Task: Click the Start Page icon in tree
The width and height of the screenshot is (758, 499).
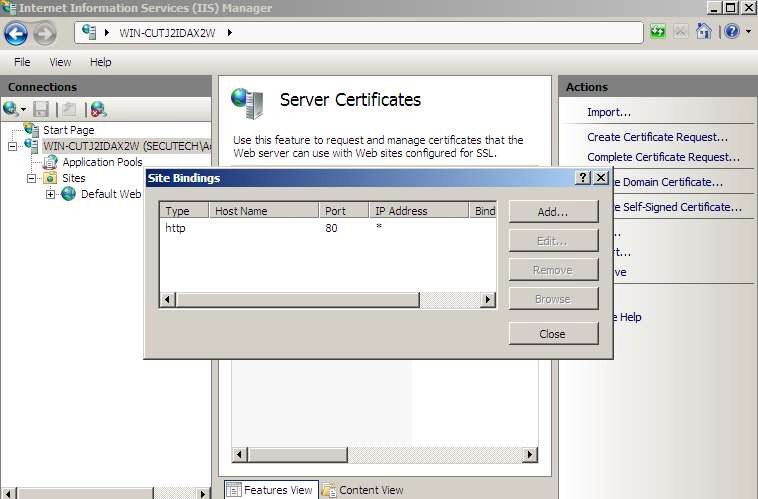Action: click(x=31, y=129)
